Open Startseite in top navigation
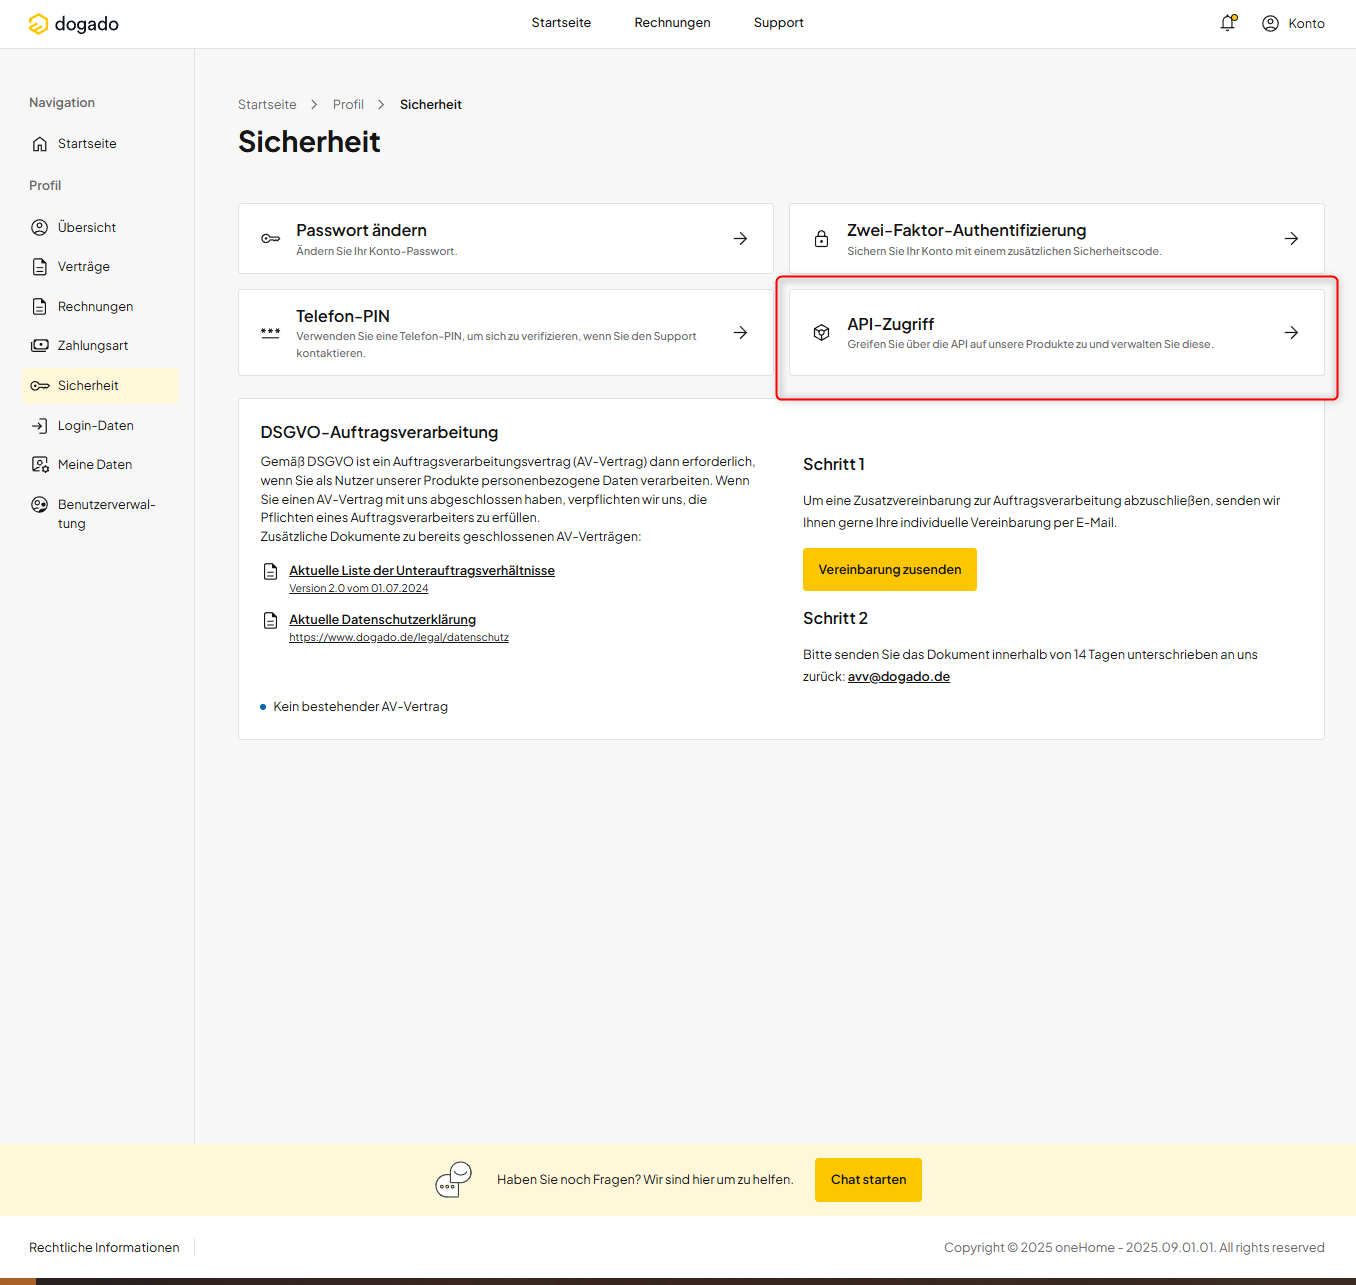The height and width of the screenshot is (1285, 1356). (561, 23)
